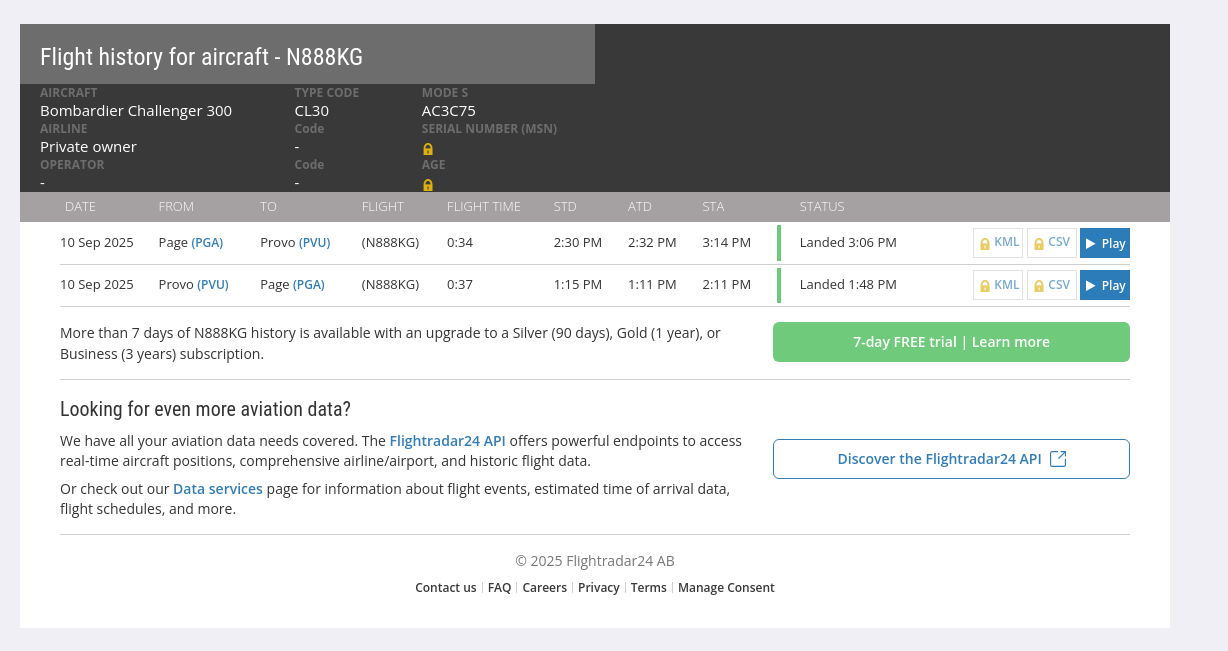Image resolution: width=1228 pixels, height=651 pixels.
Task: Open Manage Consent footer link
Action: 726,588
